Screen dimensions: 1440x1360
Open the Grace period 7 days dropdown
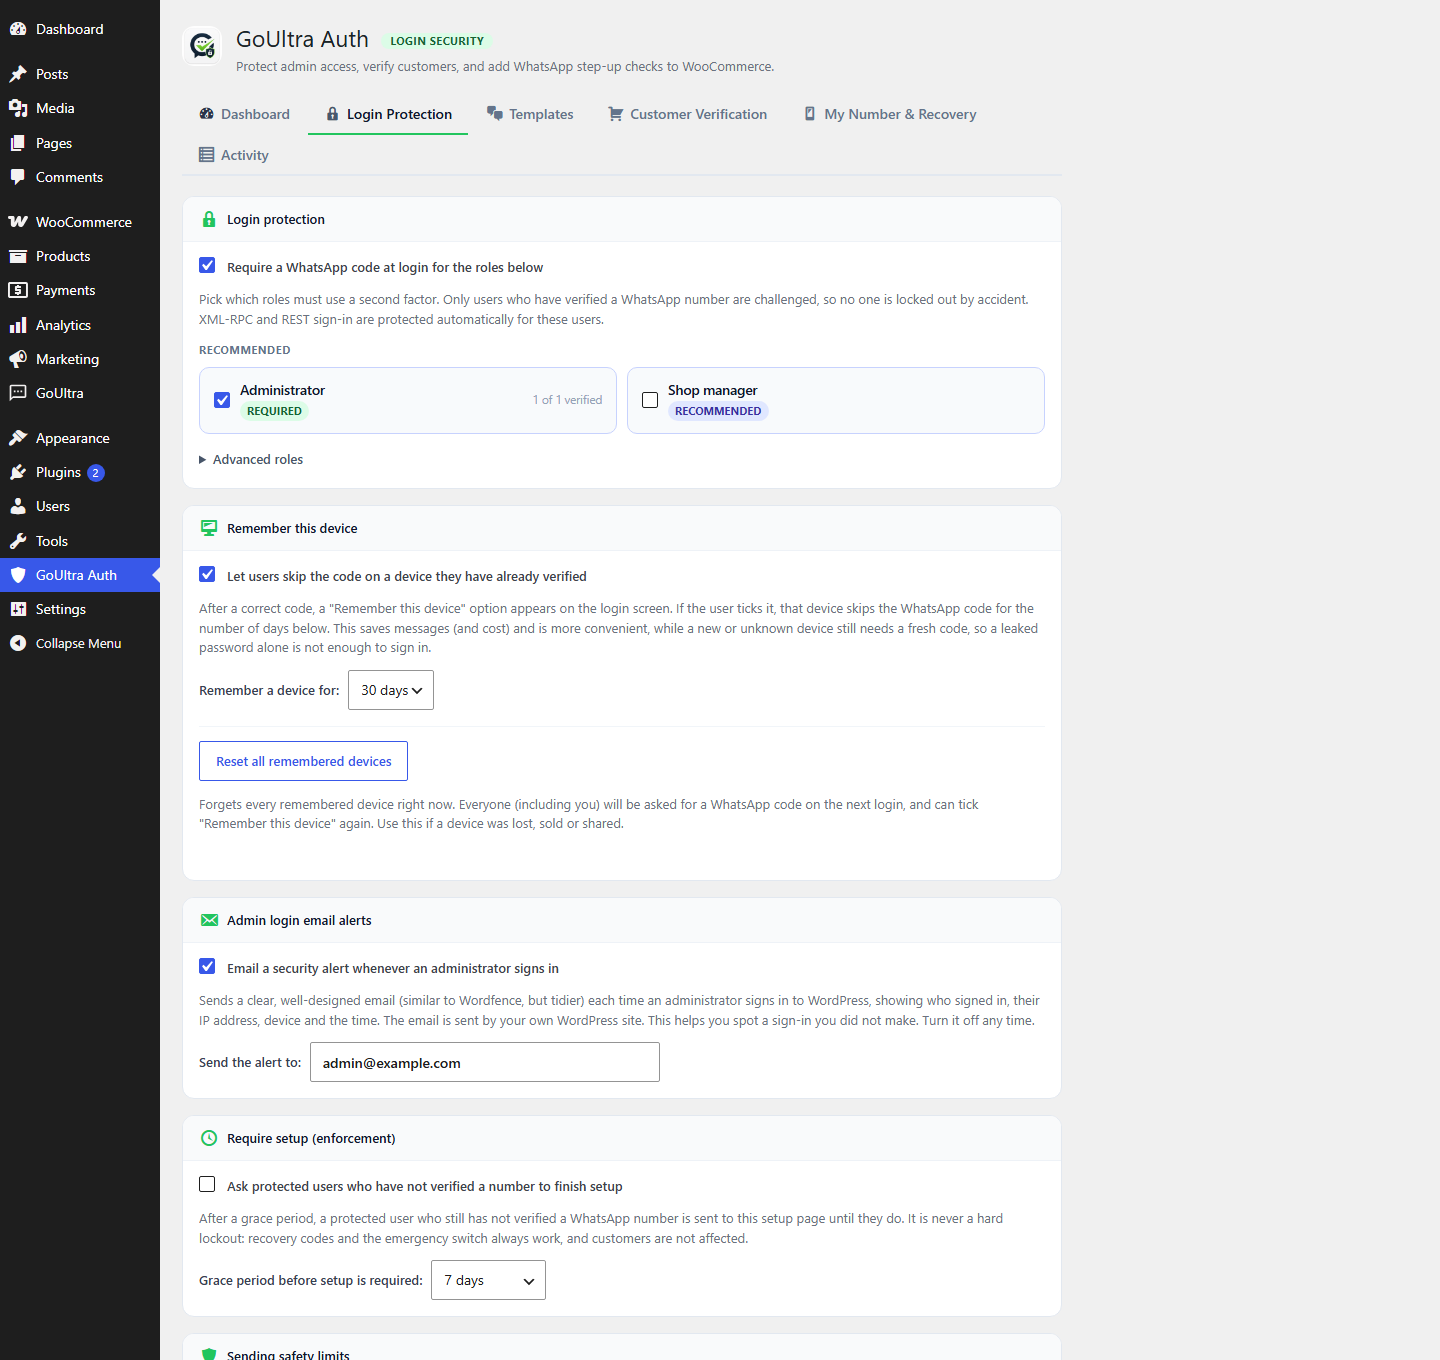(488, 1280)
